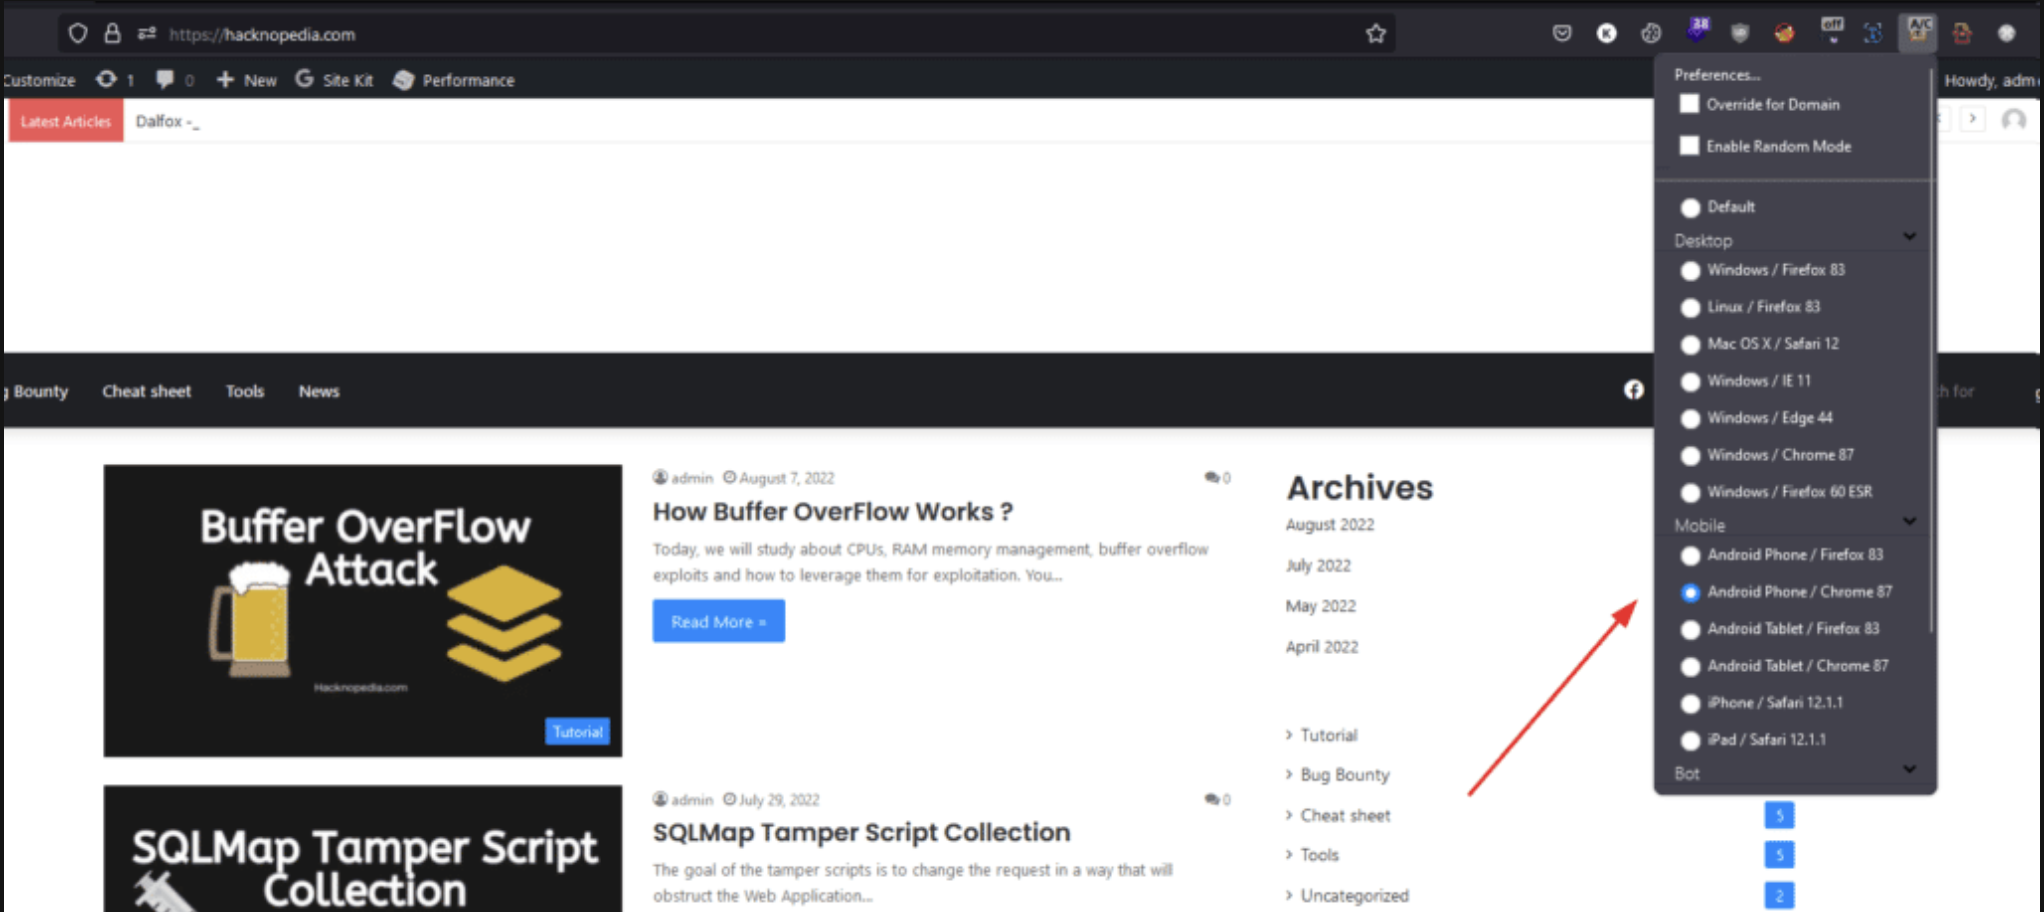Select Android Phone / Chrome 87 radio
This screenshot has height=912, width=2044.
point(1690,592)
